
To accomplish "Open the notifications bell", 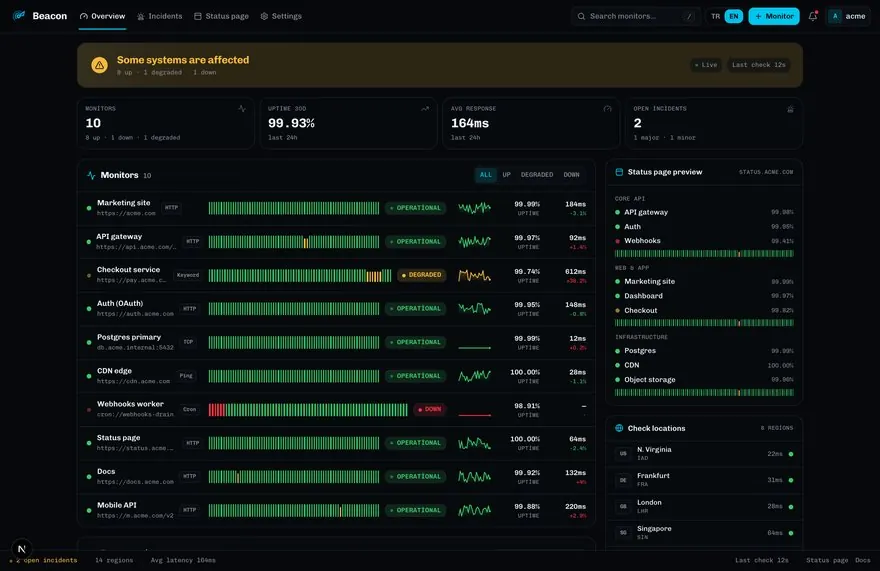I will 813,16.
